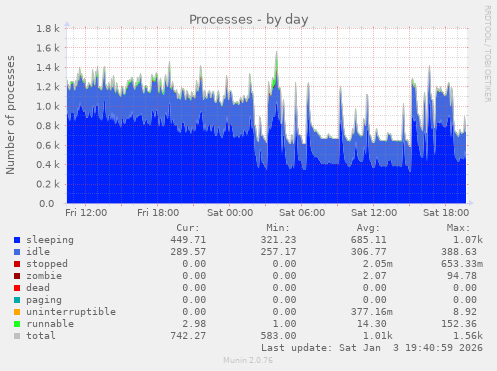Click total current value 742.27
The height and width of the screenshot is (371, 497).
188,336
